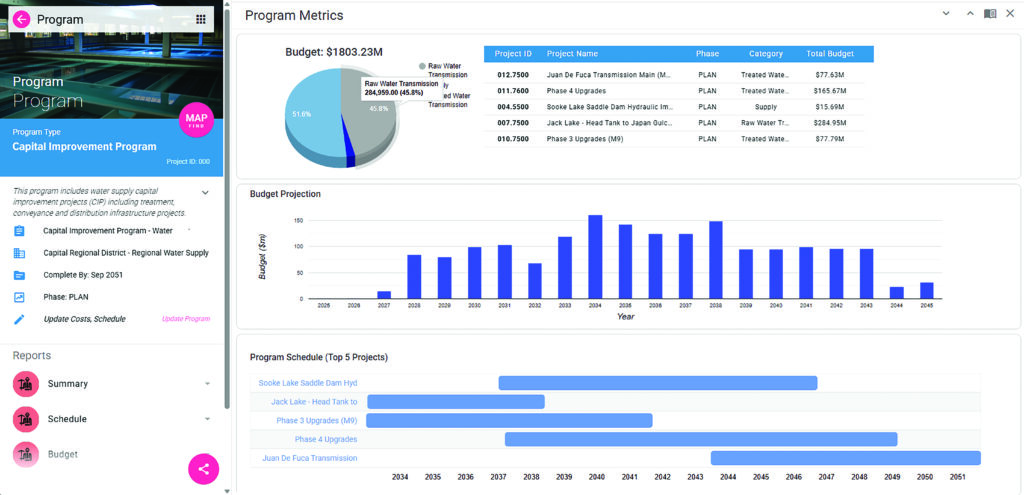Click Sooke Lake Saddle Dam Hyd schedule label
Screen dimensions: 1024x495
(x=308, y=383)
